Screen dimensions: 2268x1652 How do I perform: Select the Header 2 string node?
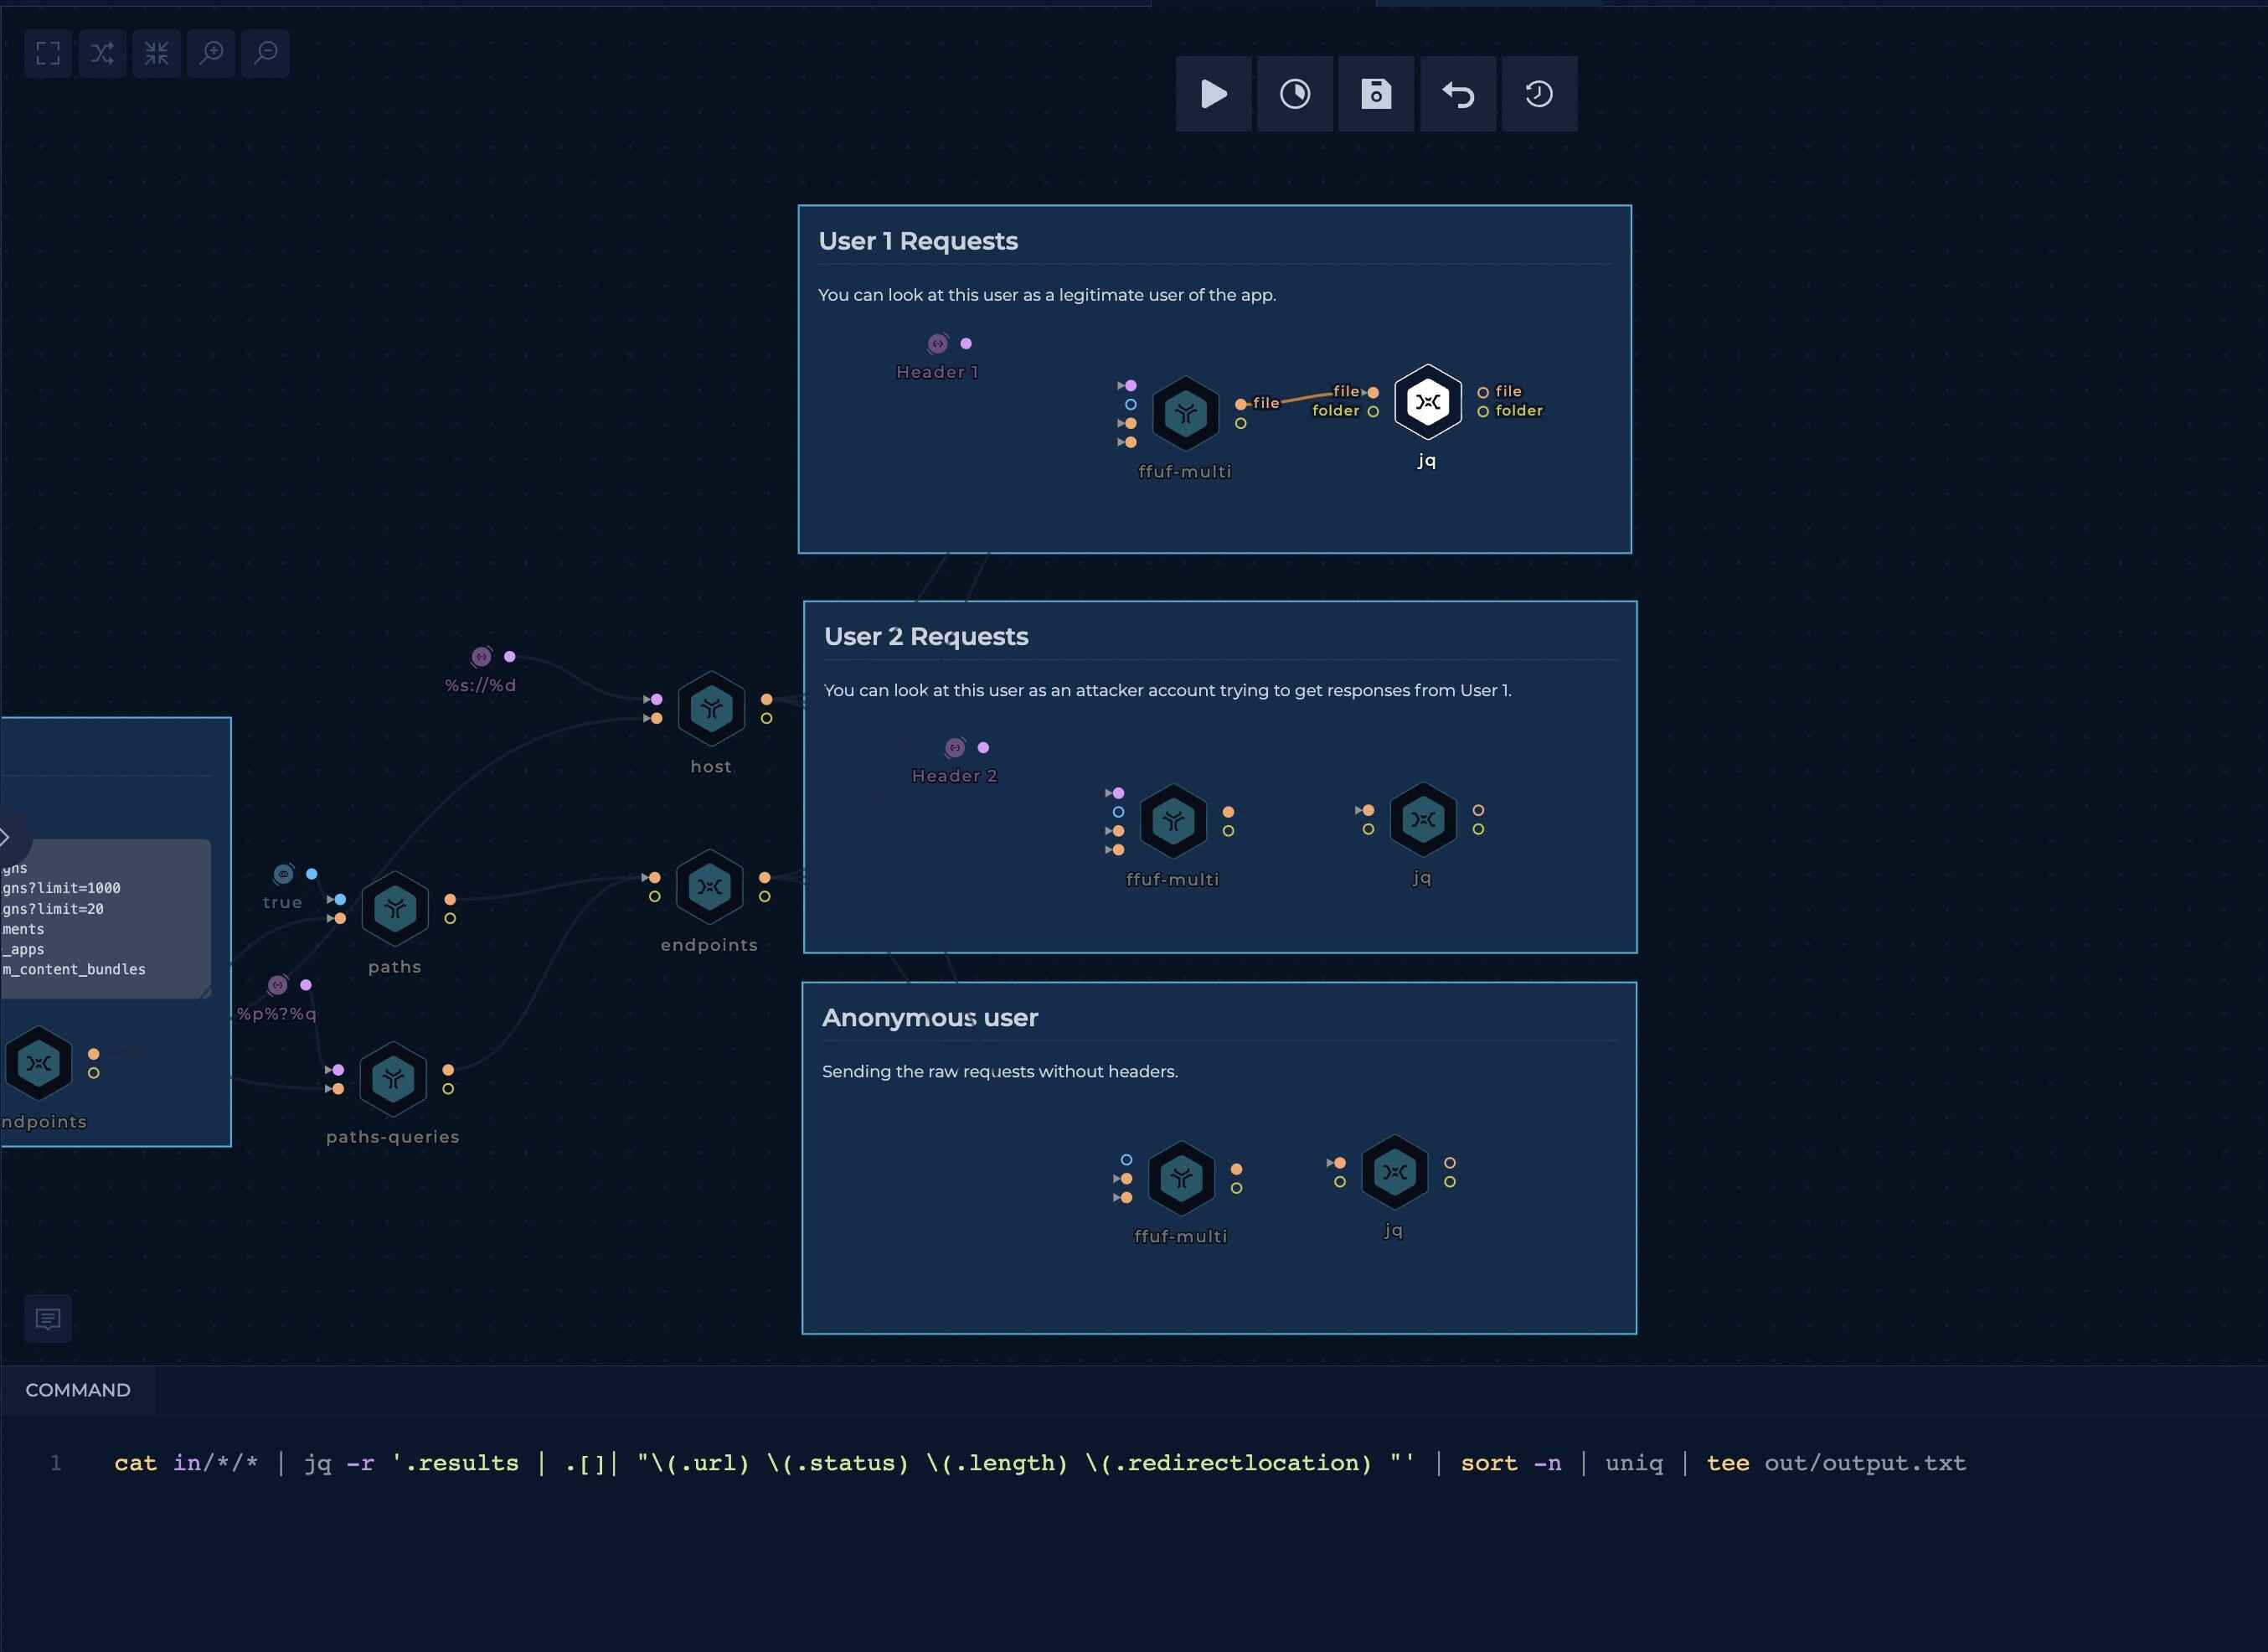click(956, 748)
